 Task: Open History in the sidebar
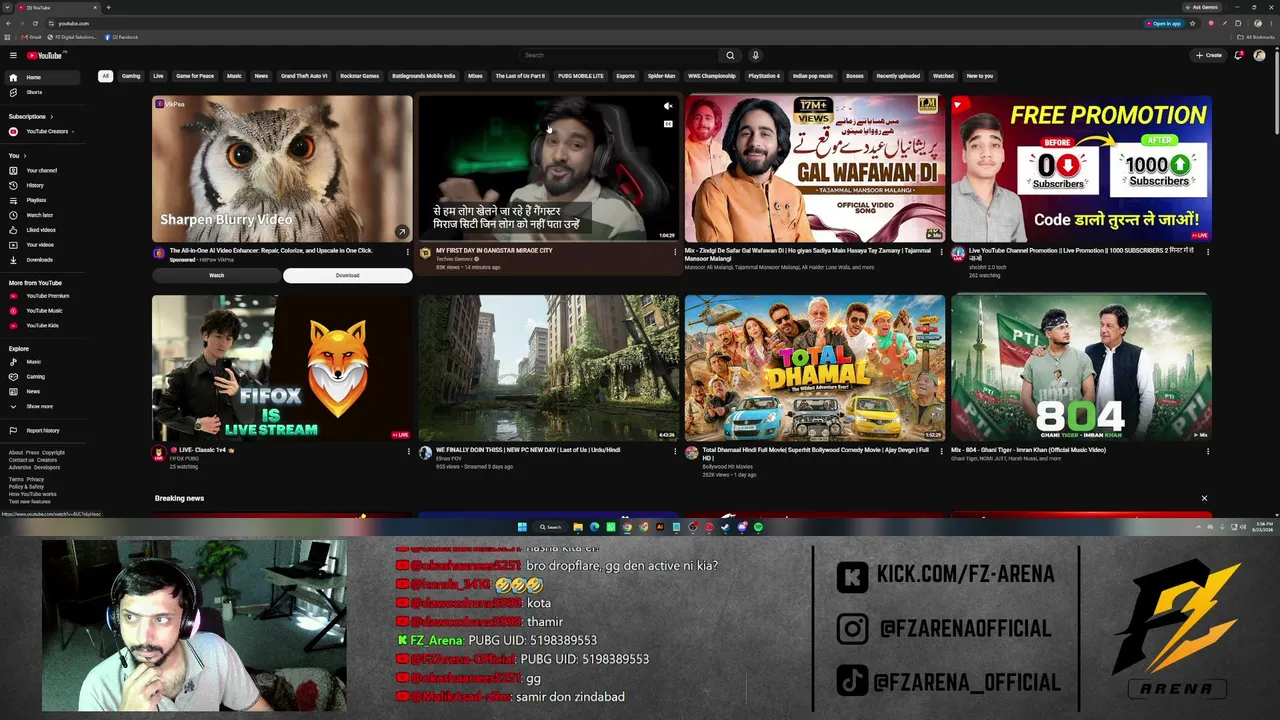coord(42,185)
